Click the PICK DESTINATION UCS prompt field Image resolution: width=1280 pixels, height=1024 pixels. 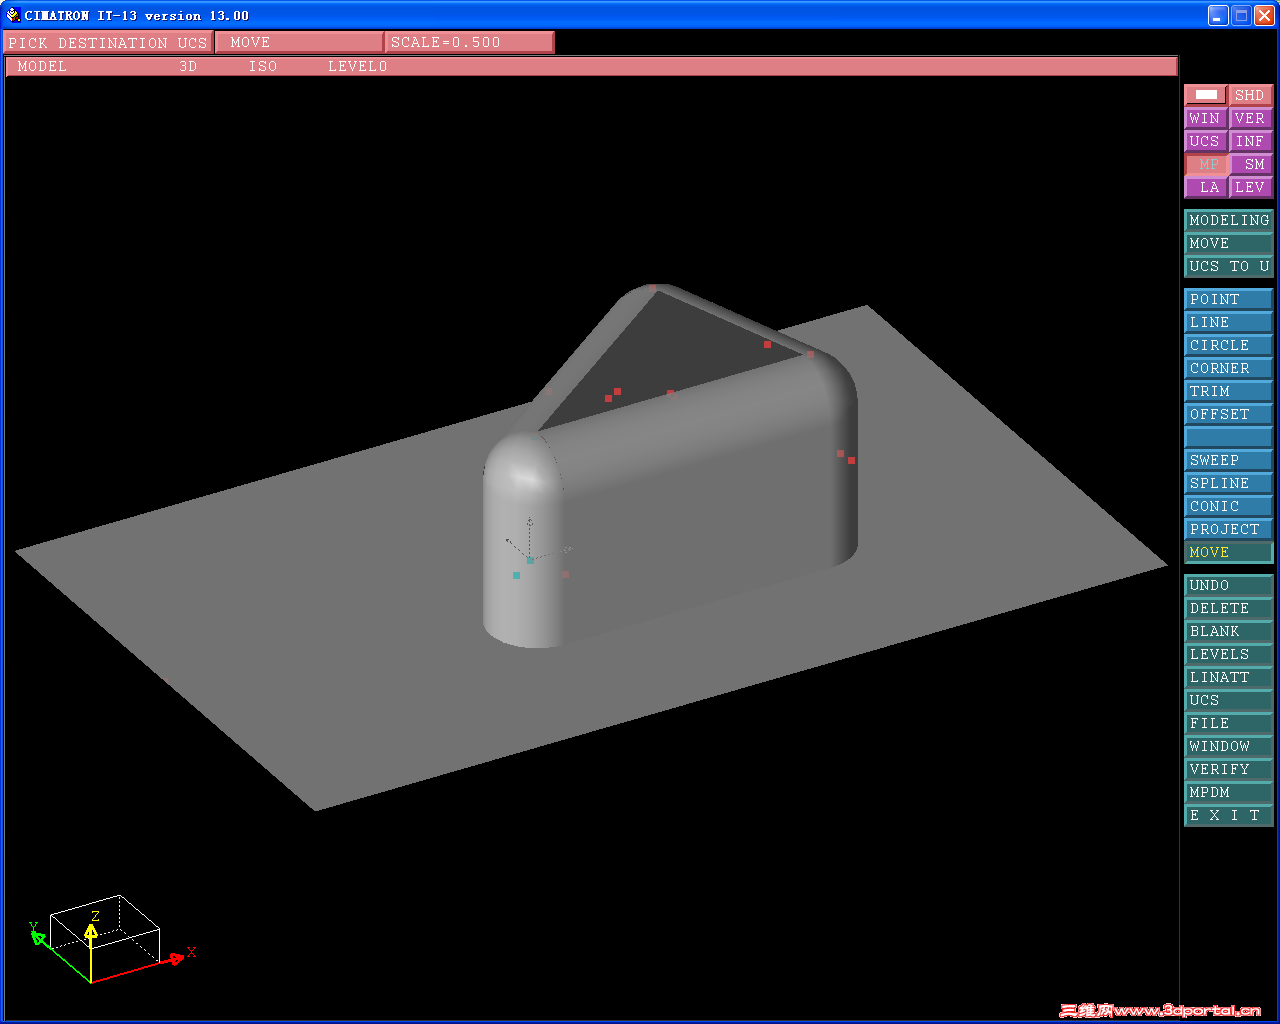pyautogui.click(x=108, y=42)
